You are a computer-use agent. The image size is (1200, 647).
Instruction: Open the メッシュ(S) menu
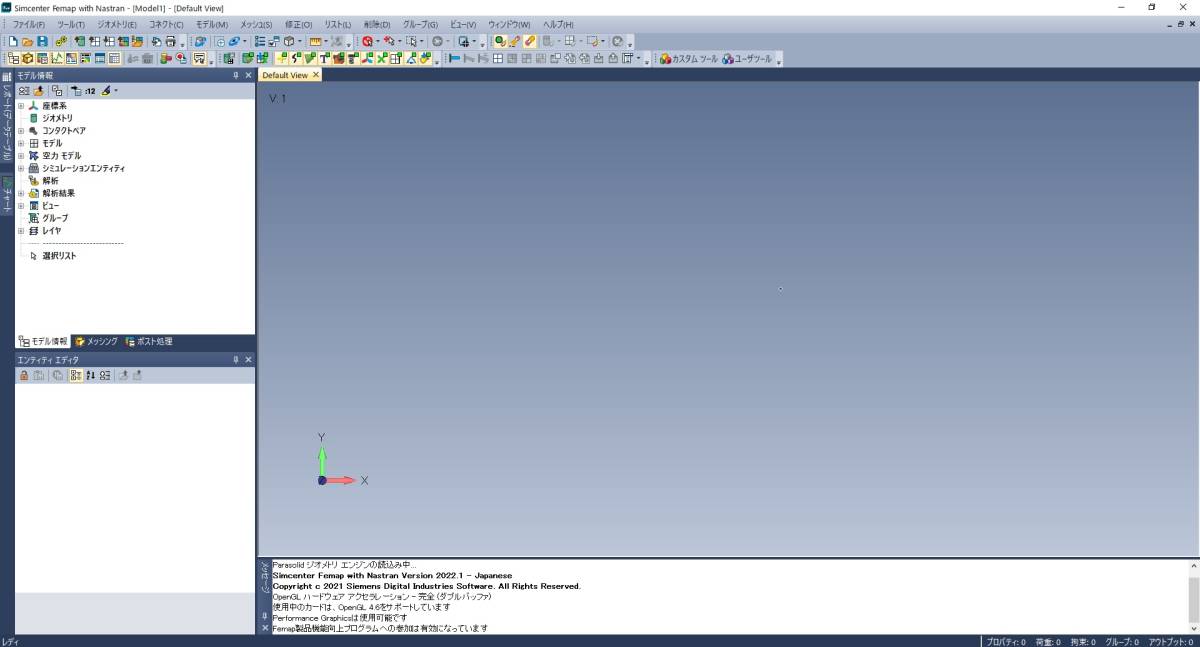pyautogui.click(x=256, y=24)
